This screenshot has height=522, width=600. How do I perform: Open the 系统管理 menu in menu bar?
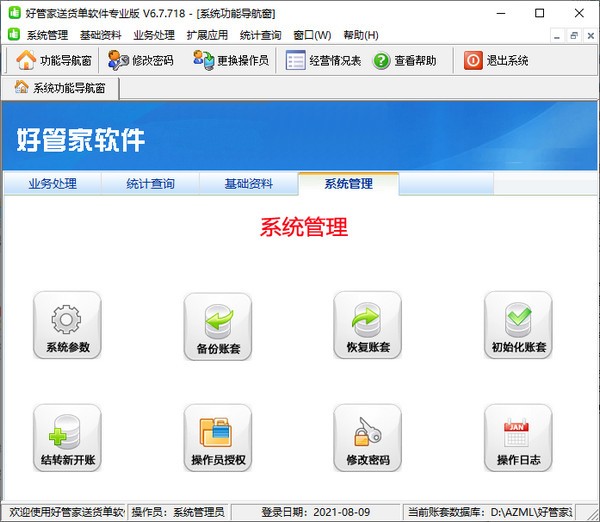[x=47, y=35]
